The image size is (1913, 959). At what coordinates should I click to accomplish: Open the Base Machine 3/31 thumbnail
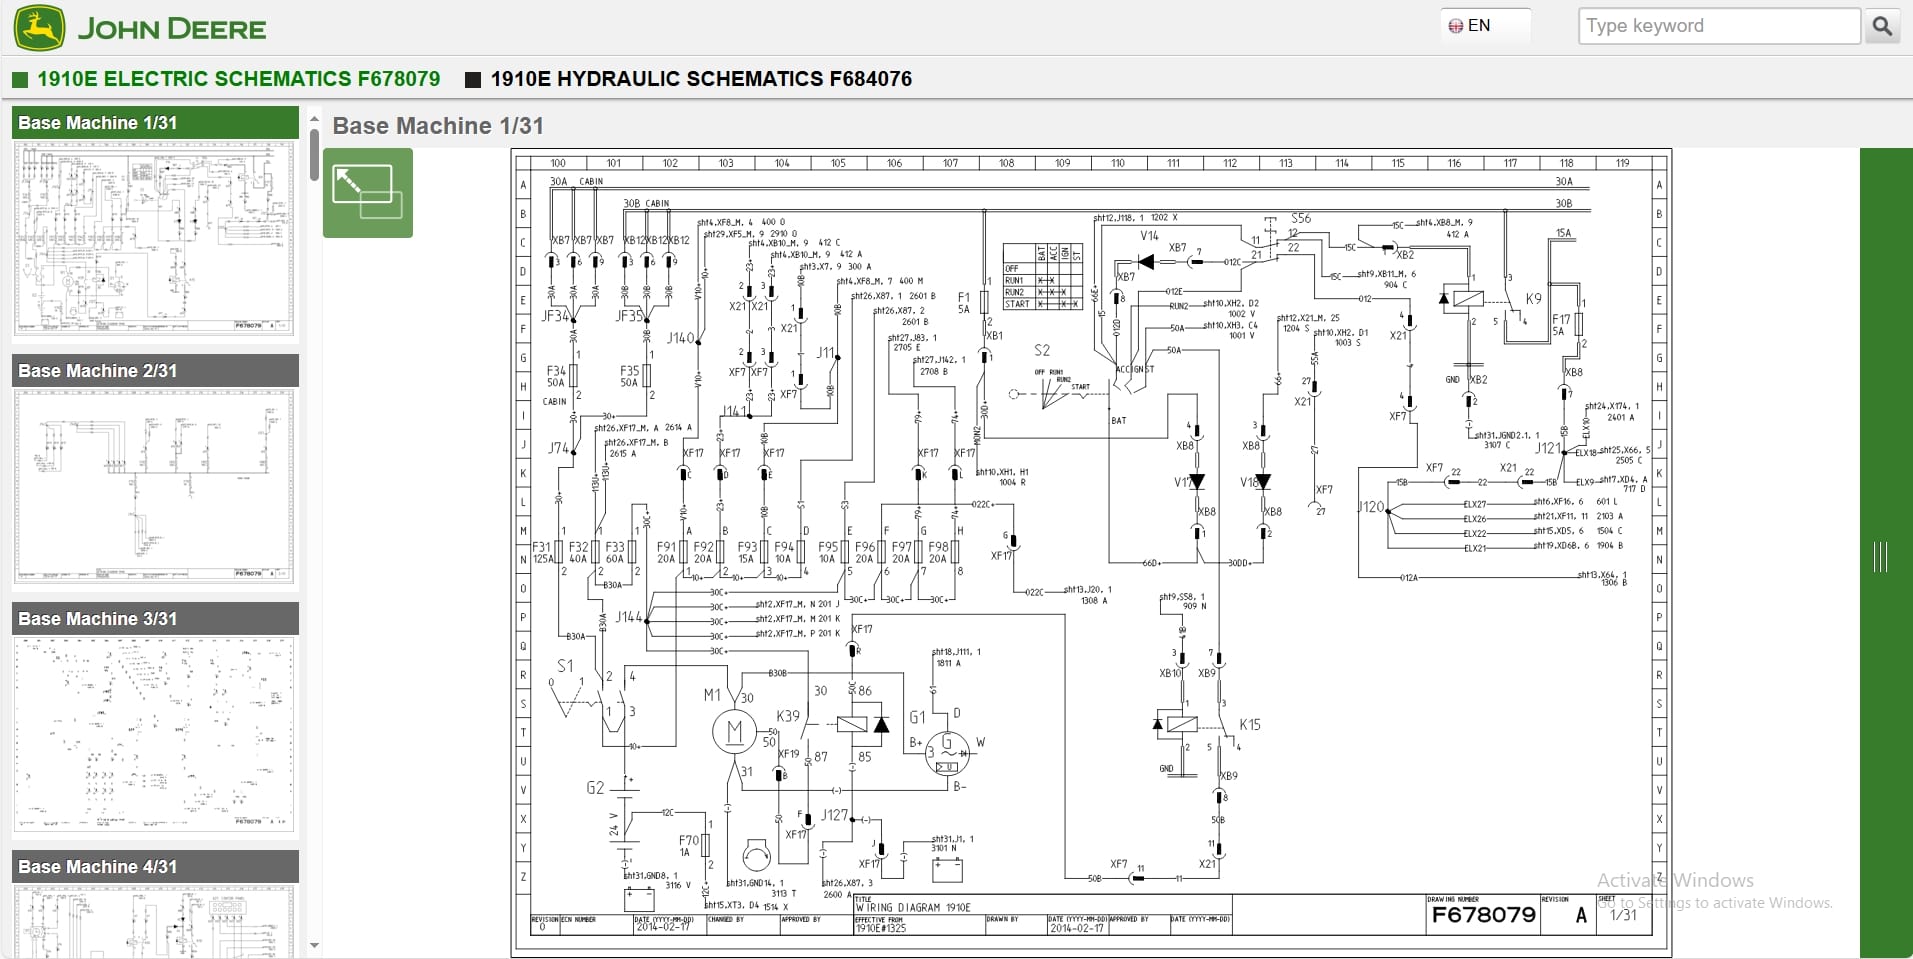[x=153, y=735]
